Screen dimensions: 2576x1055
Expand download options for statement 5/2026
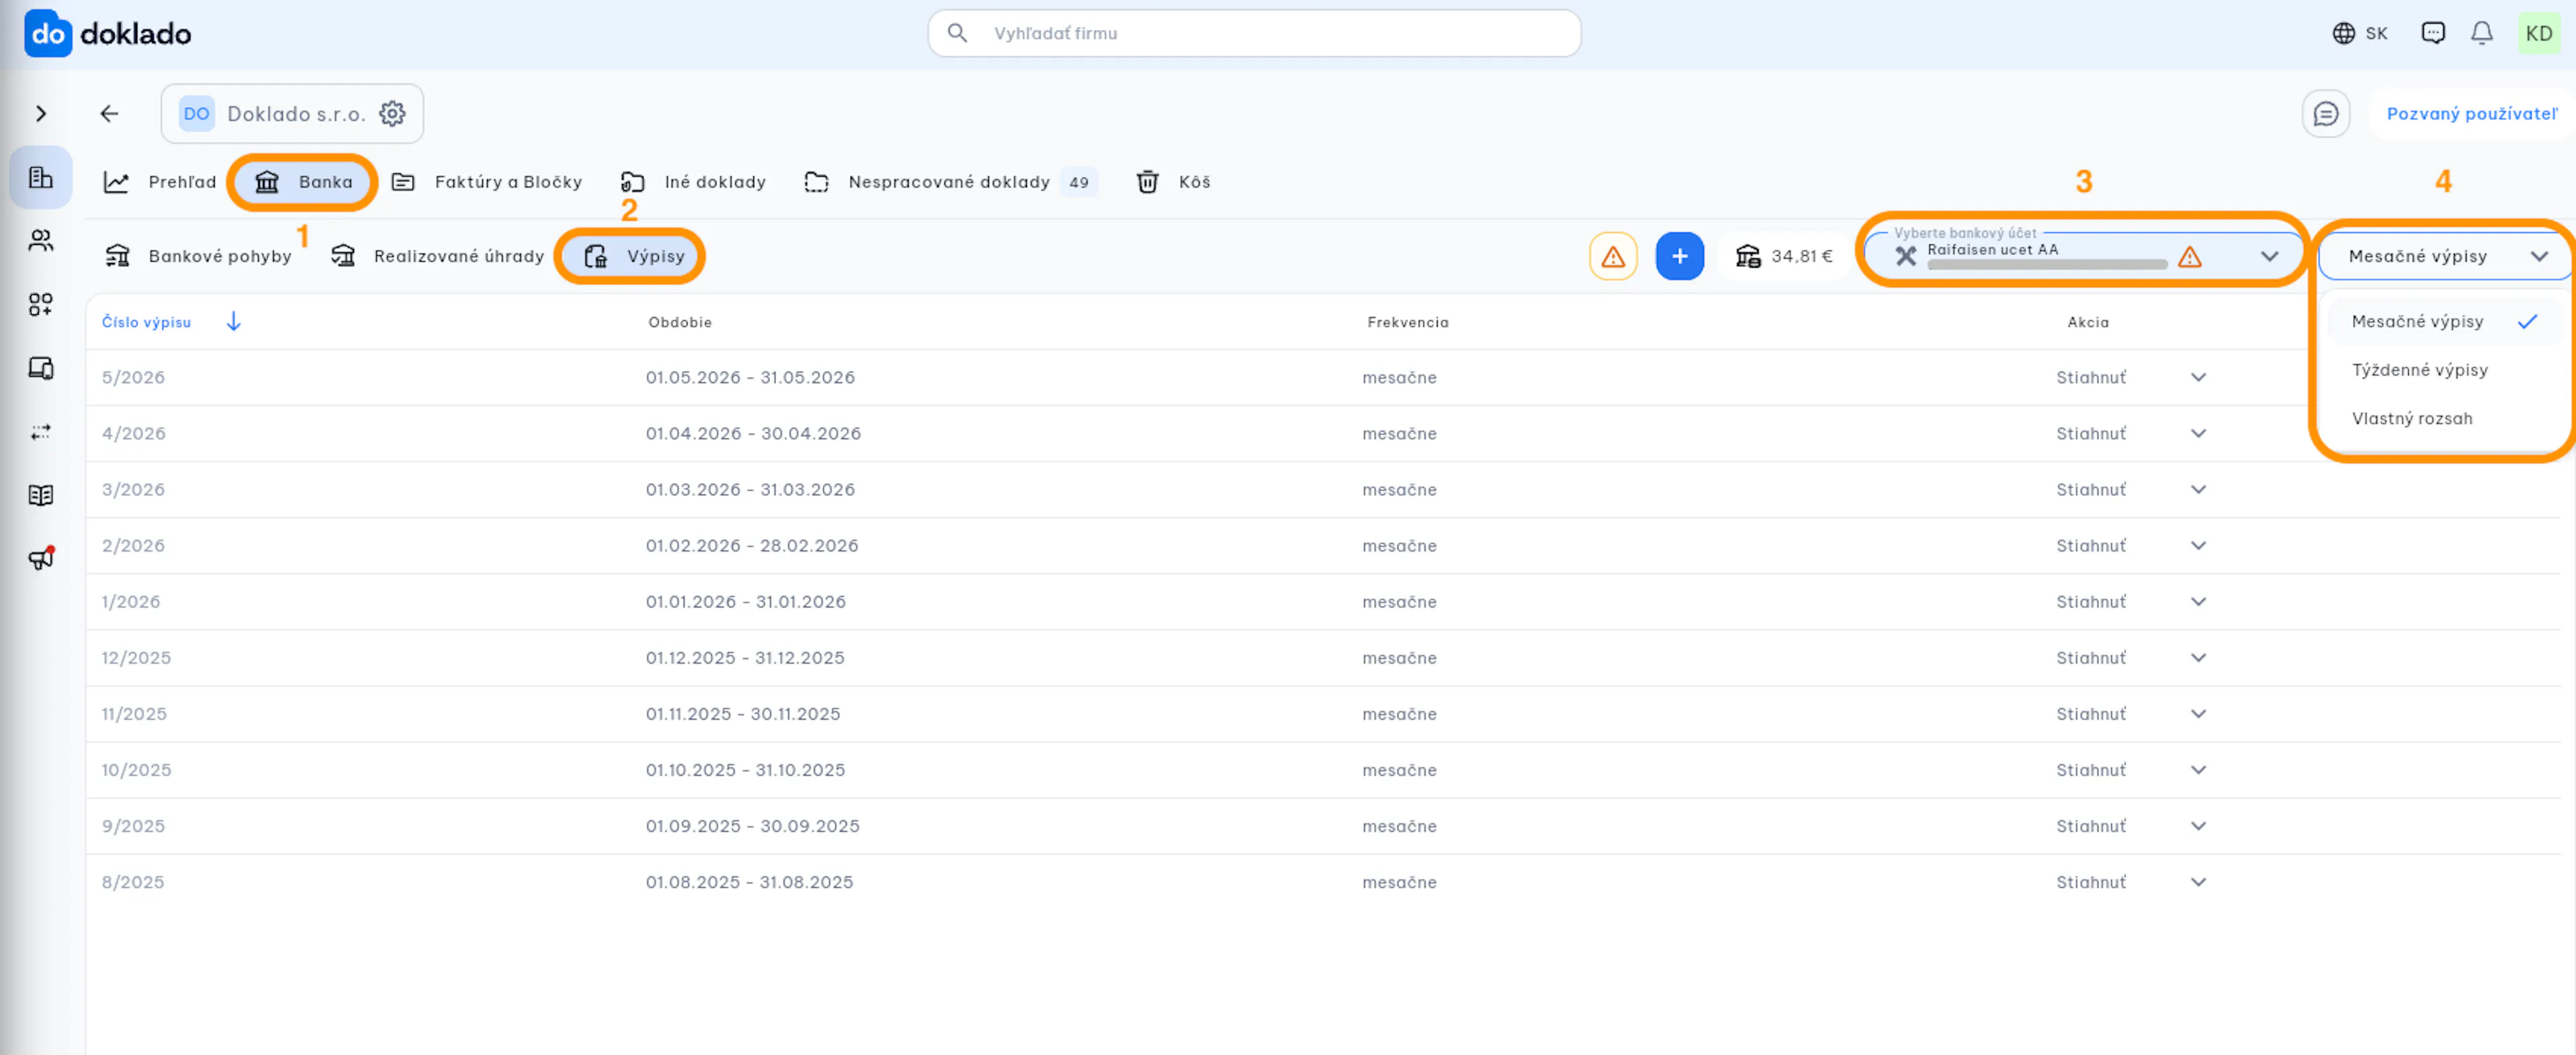(x=2198, y=378)
